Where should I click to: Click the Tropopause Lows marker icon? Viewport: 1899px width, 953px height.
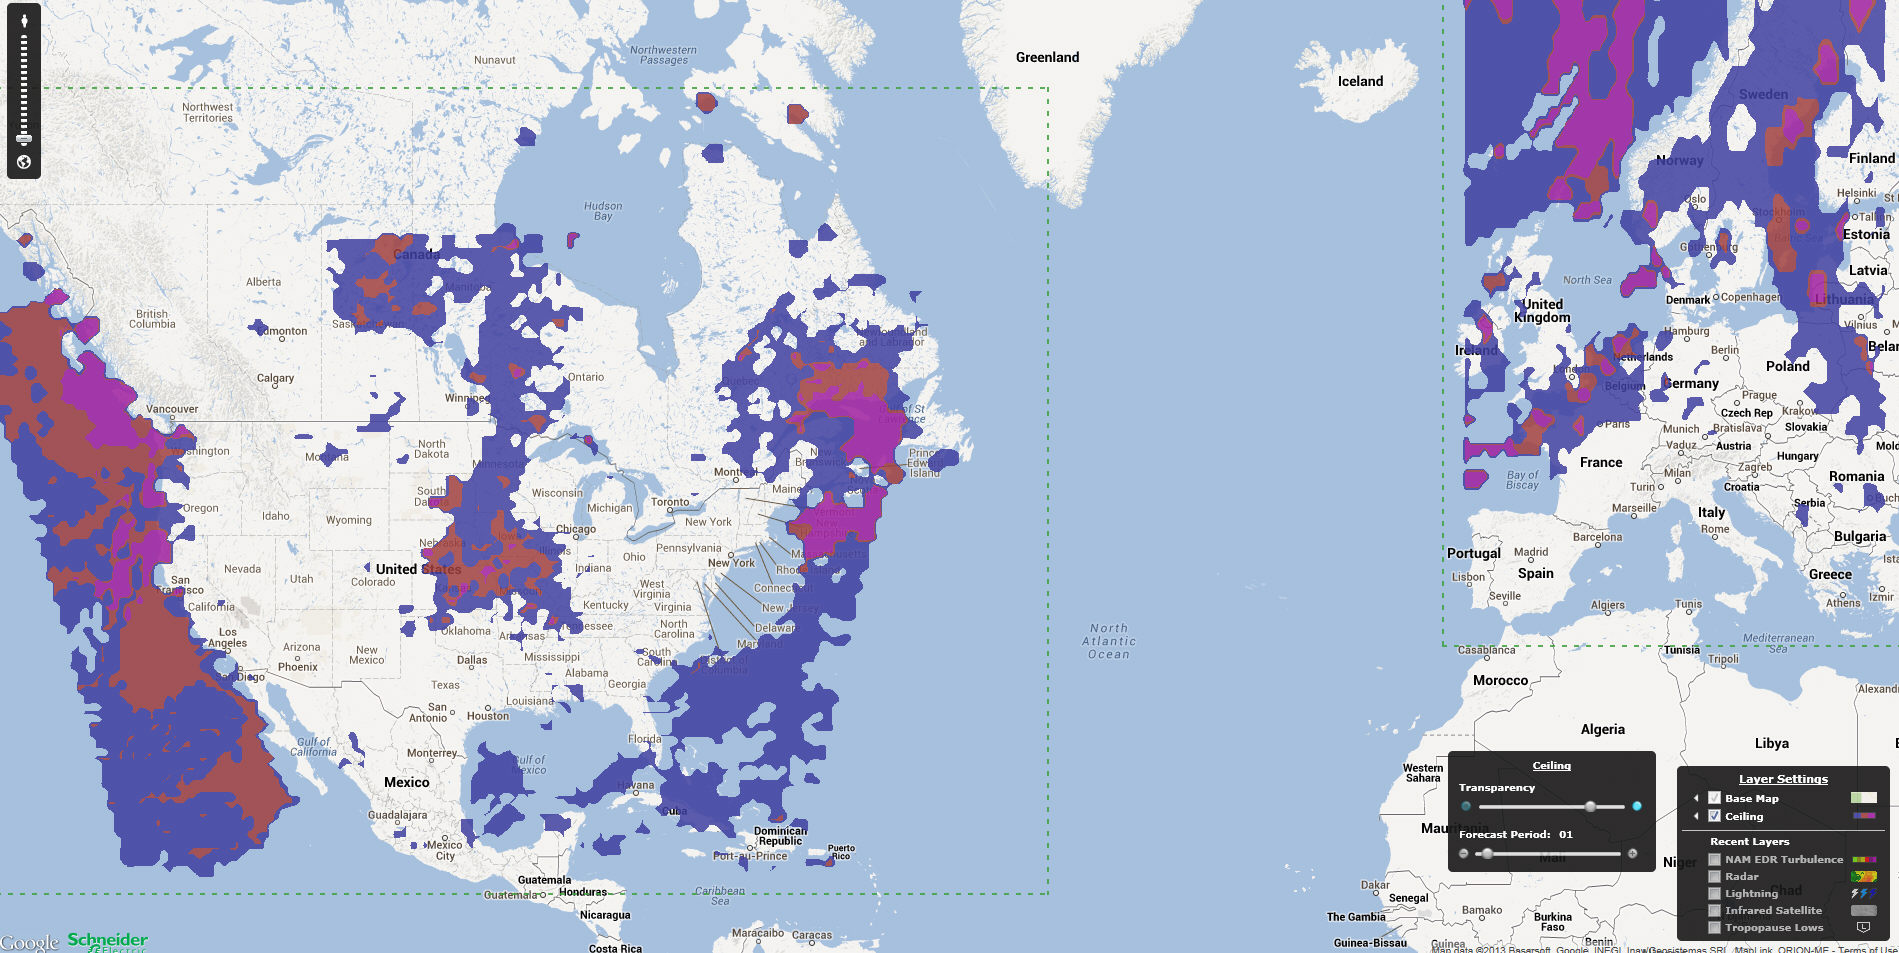click(x=1863, y=928)
